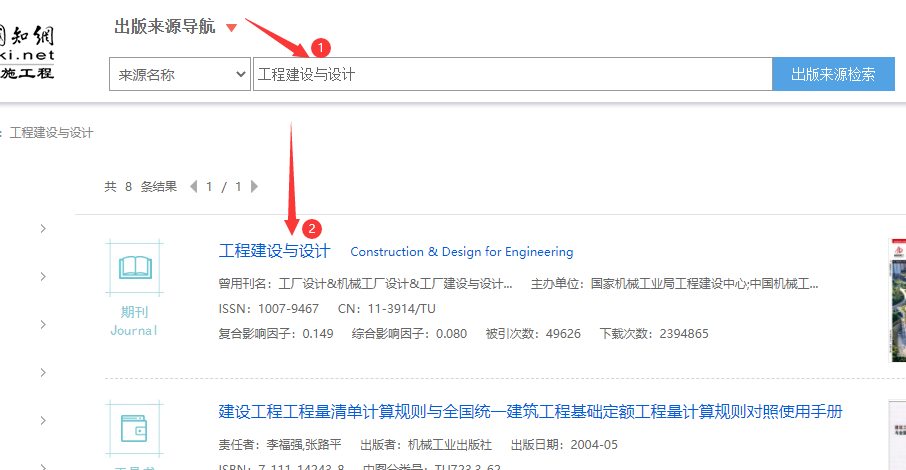The width and height of the screenshot is (906, 470).
Task: Expand the second chevron in left sidebar
Action: (43, 277)
